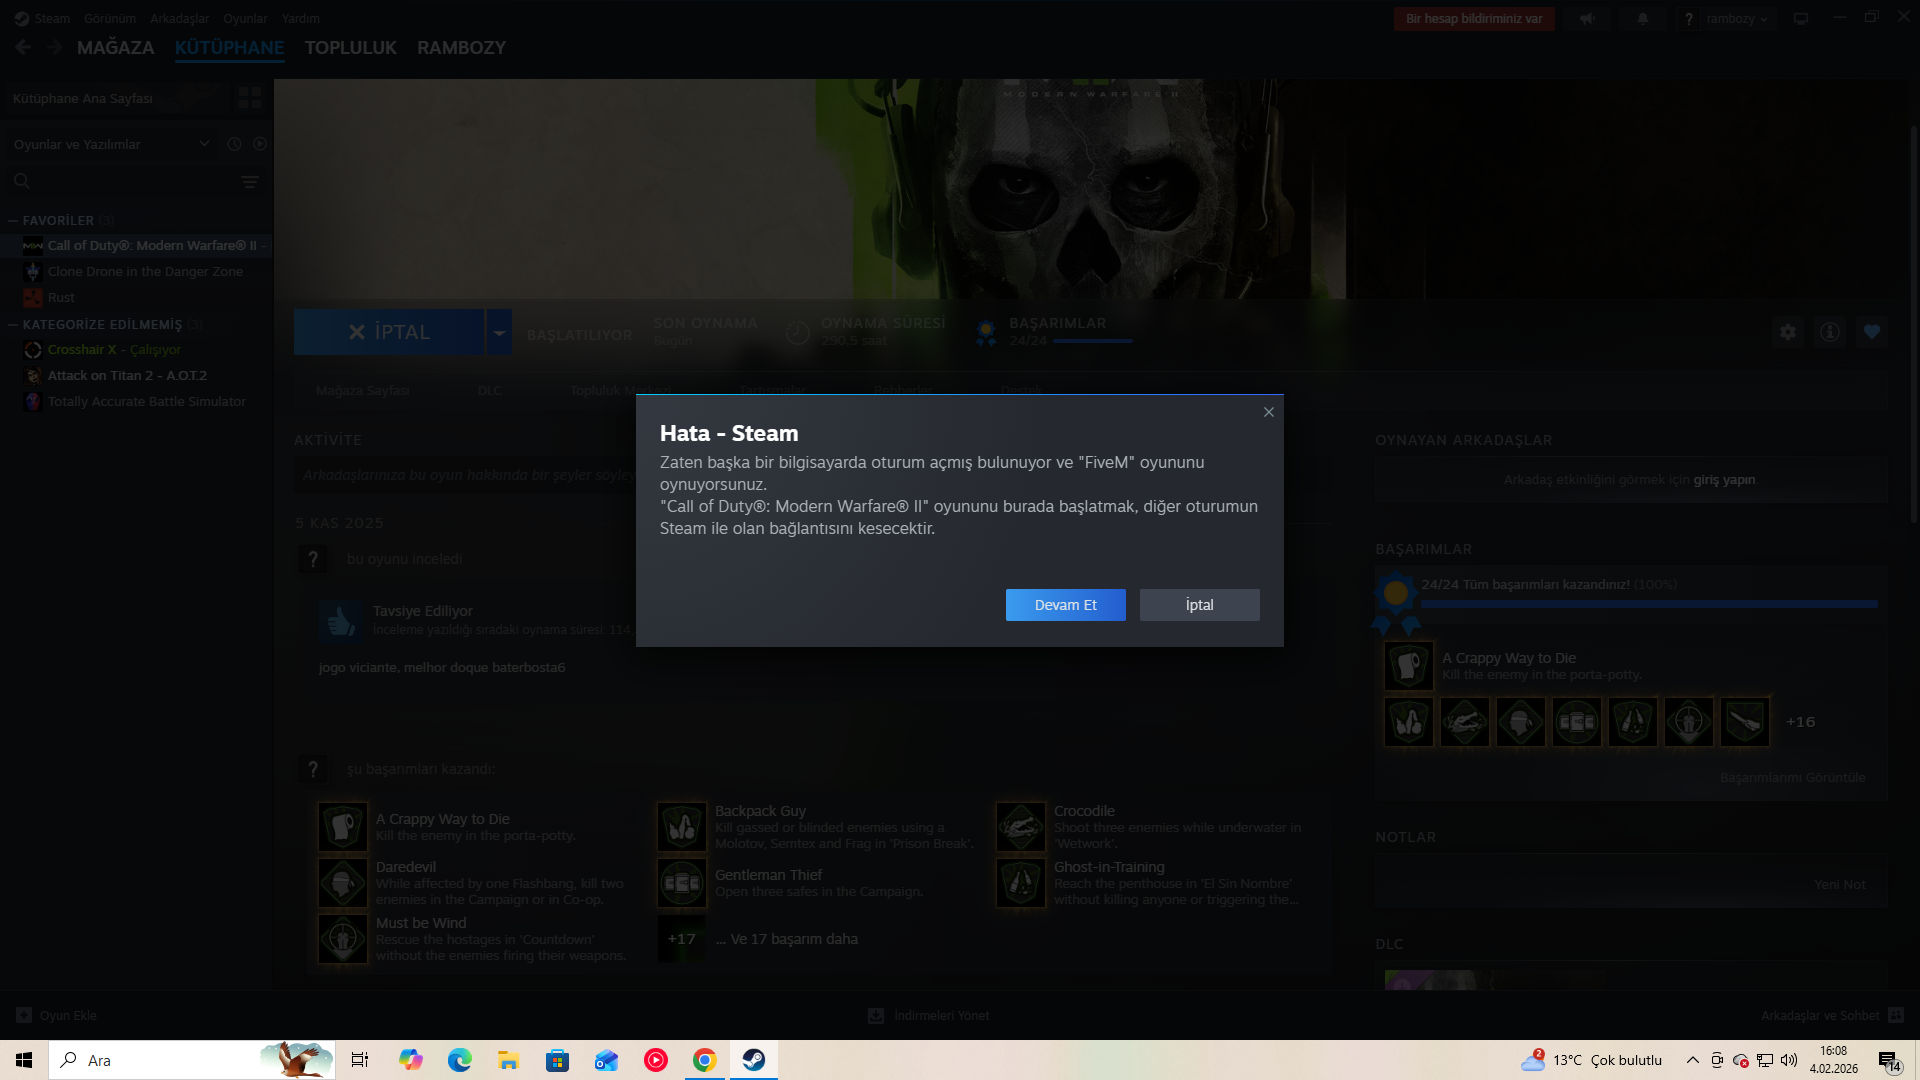This screenshot has width=1920, height=1080.
Task: Open the Oyunlar menu
Action: point(245,19)
